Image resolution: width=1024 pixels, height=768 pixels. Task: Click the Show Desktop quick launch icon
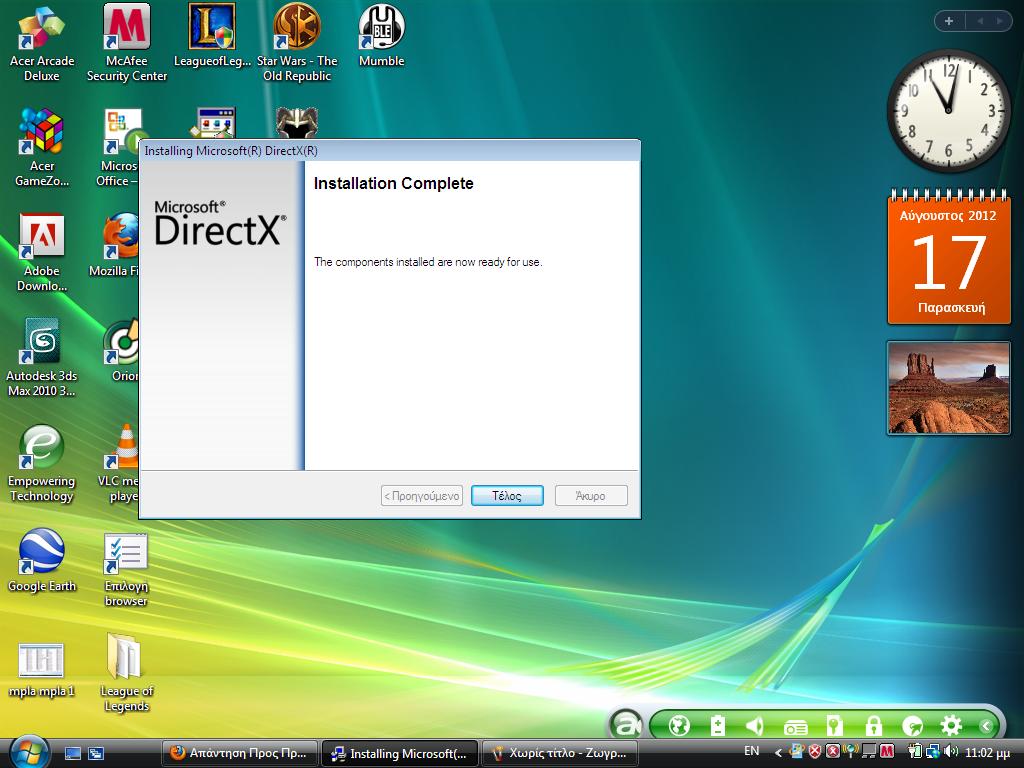tap(72, 753)
